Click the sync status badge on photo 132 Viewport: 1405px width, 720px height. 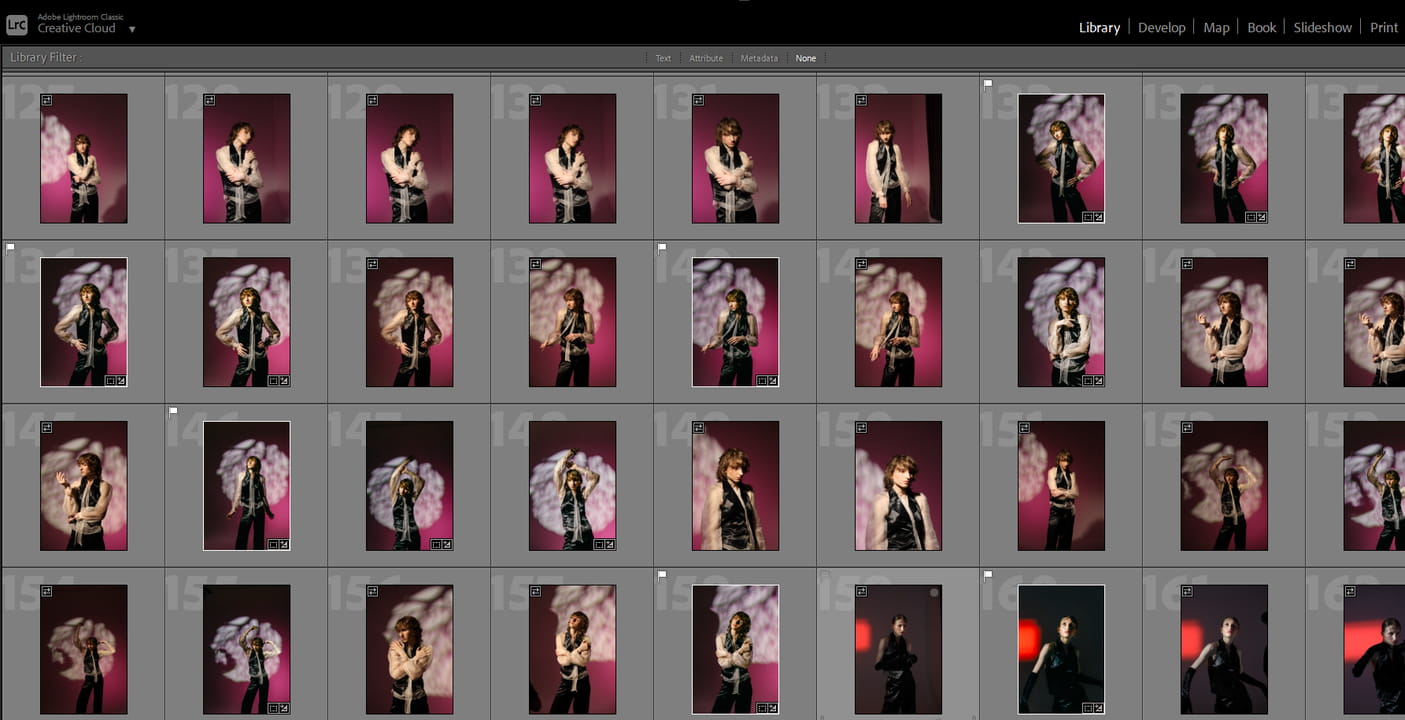click(x=861, y=100)
